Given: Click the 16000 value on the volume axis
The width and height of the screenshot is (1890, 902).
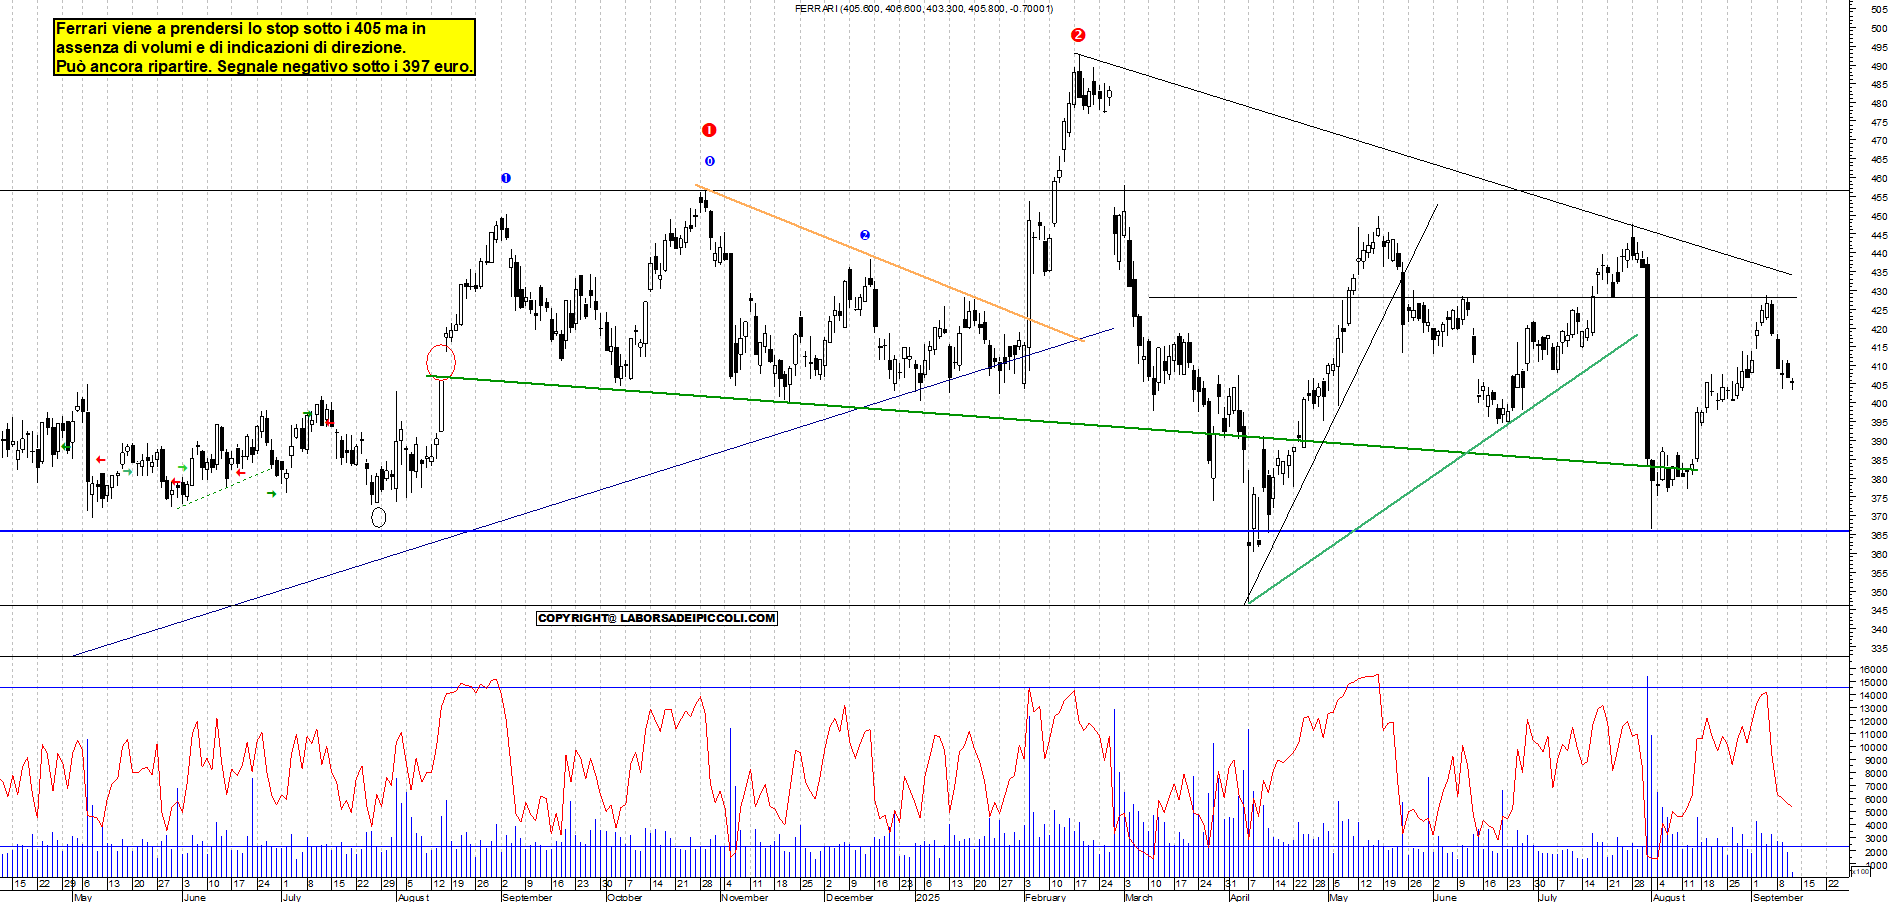Looking at the screenshot, I should 1873,670.
